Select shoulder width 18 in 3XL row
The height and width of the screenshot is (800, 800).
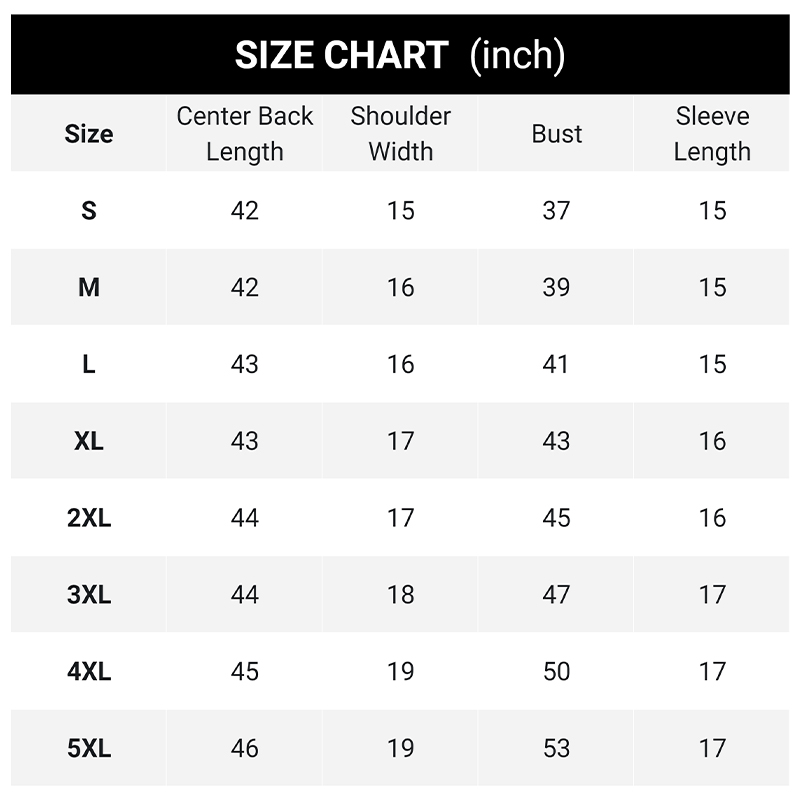pyautogui.click(x=401, y=594)
